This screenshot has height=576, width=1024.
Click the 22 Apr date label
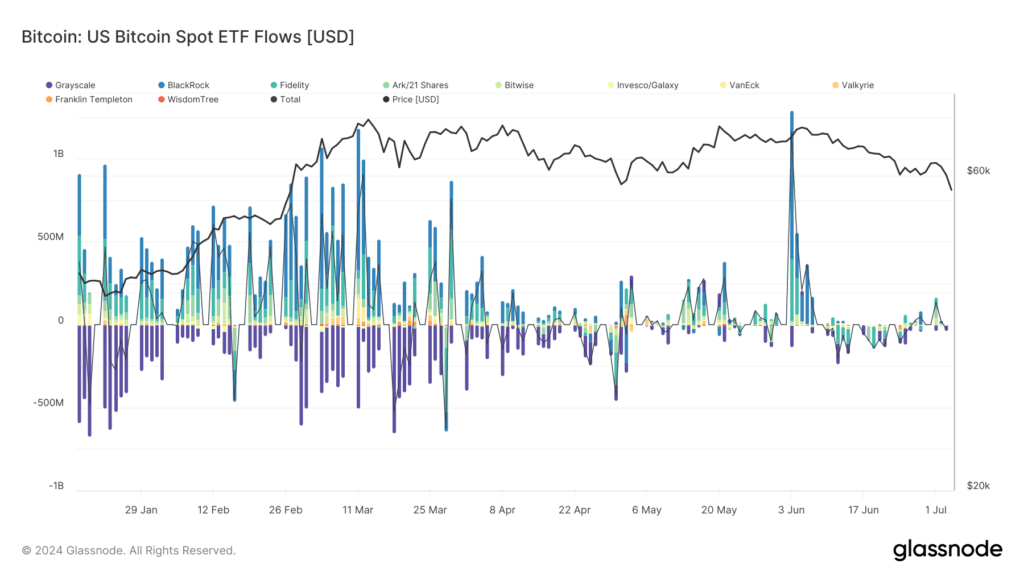pyautogui.click(x=575, y=510)
